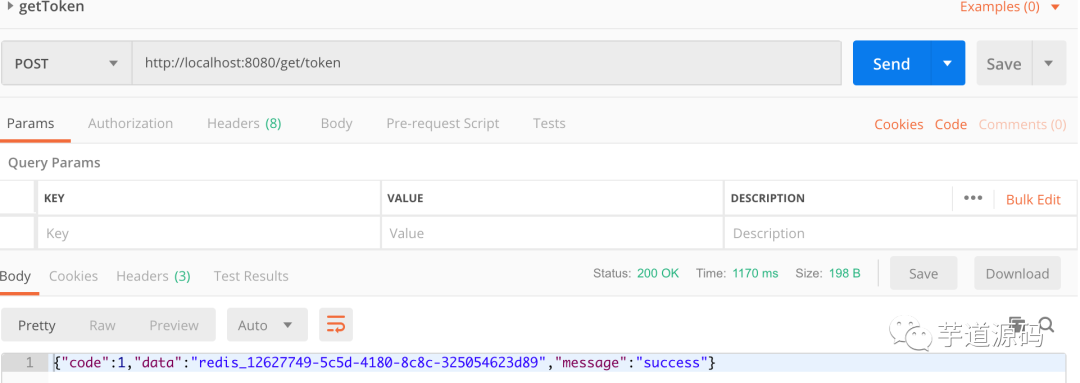The image size is (1080, 383).
Task: Click the Bulk Edit link
Action: 1033,199
